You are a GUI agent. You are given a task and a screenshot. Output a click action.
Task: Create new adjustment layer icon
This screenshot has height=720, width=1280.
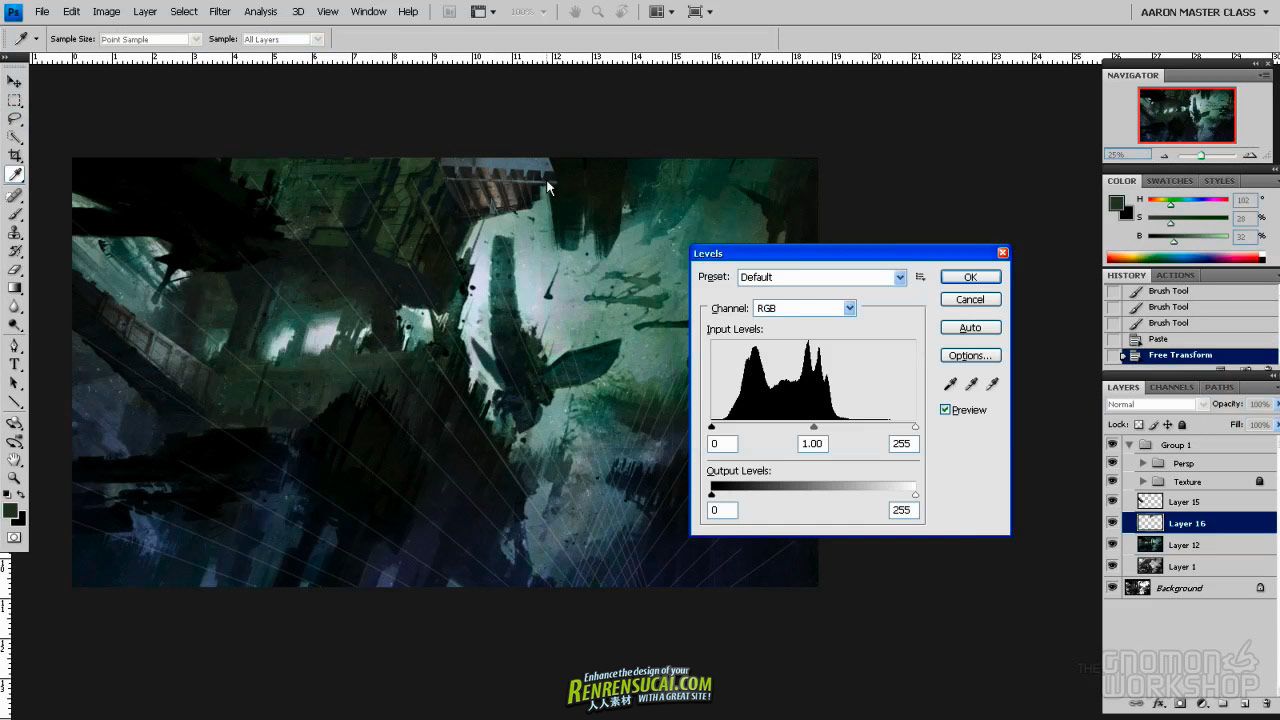pos(1201,704)
